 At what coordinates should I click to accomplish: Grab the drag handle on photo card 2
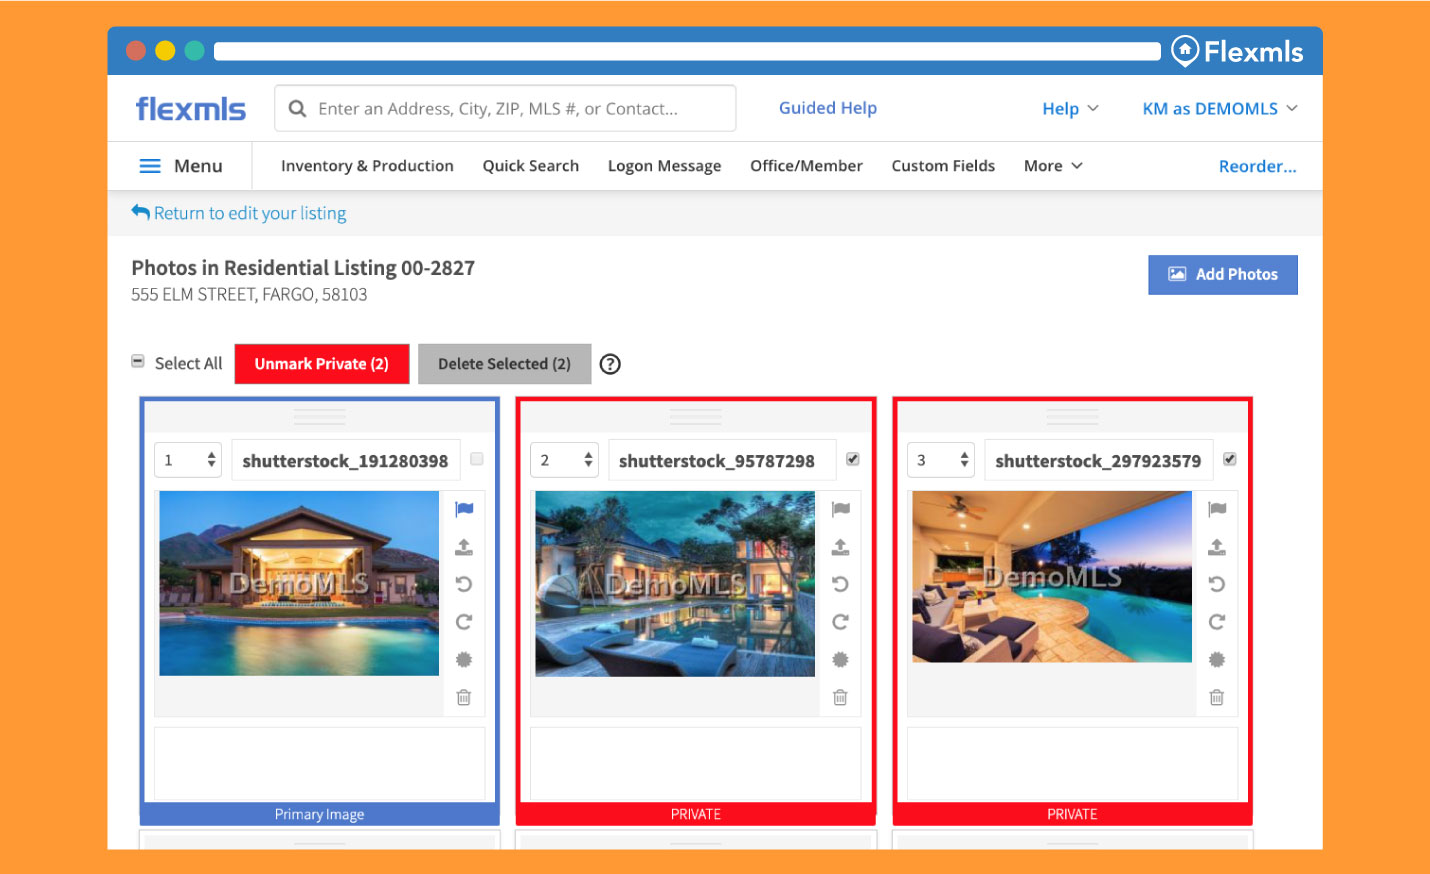tap(696, 416)
